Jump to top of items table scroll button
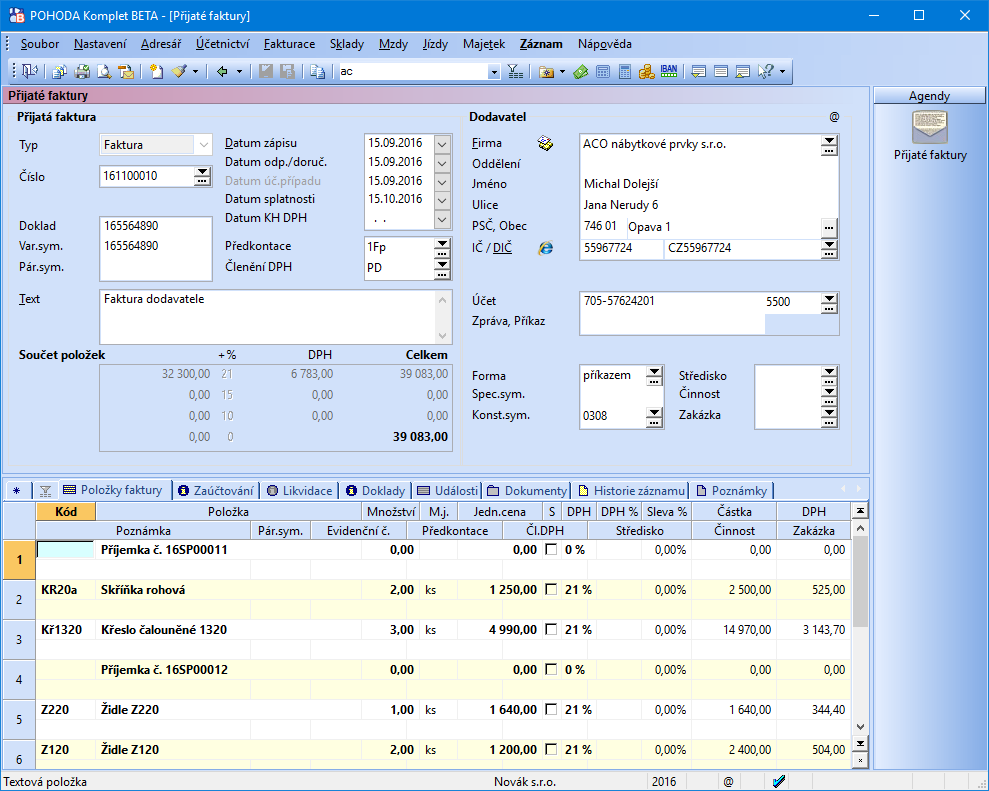989x791 pixels. coord(860,510)
